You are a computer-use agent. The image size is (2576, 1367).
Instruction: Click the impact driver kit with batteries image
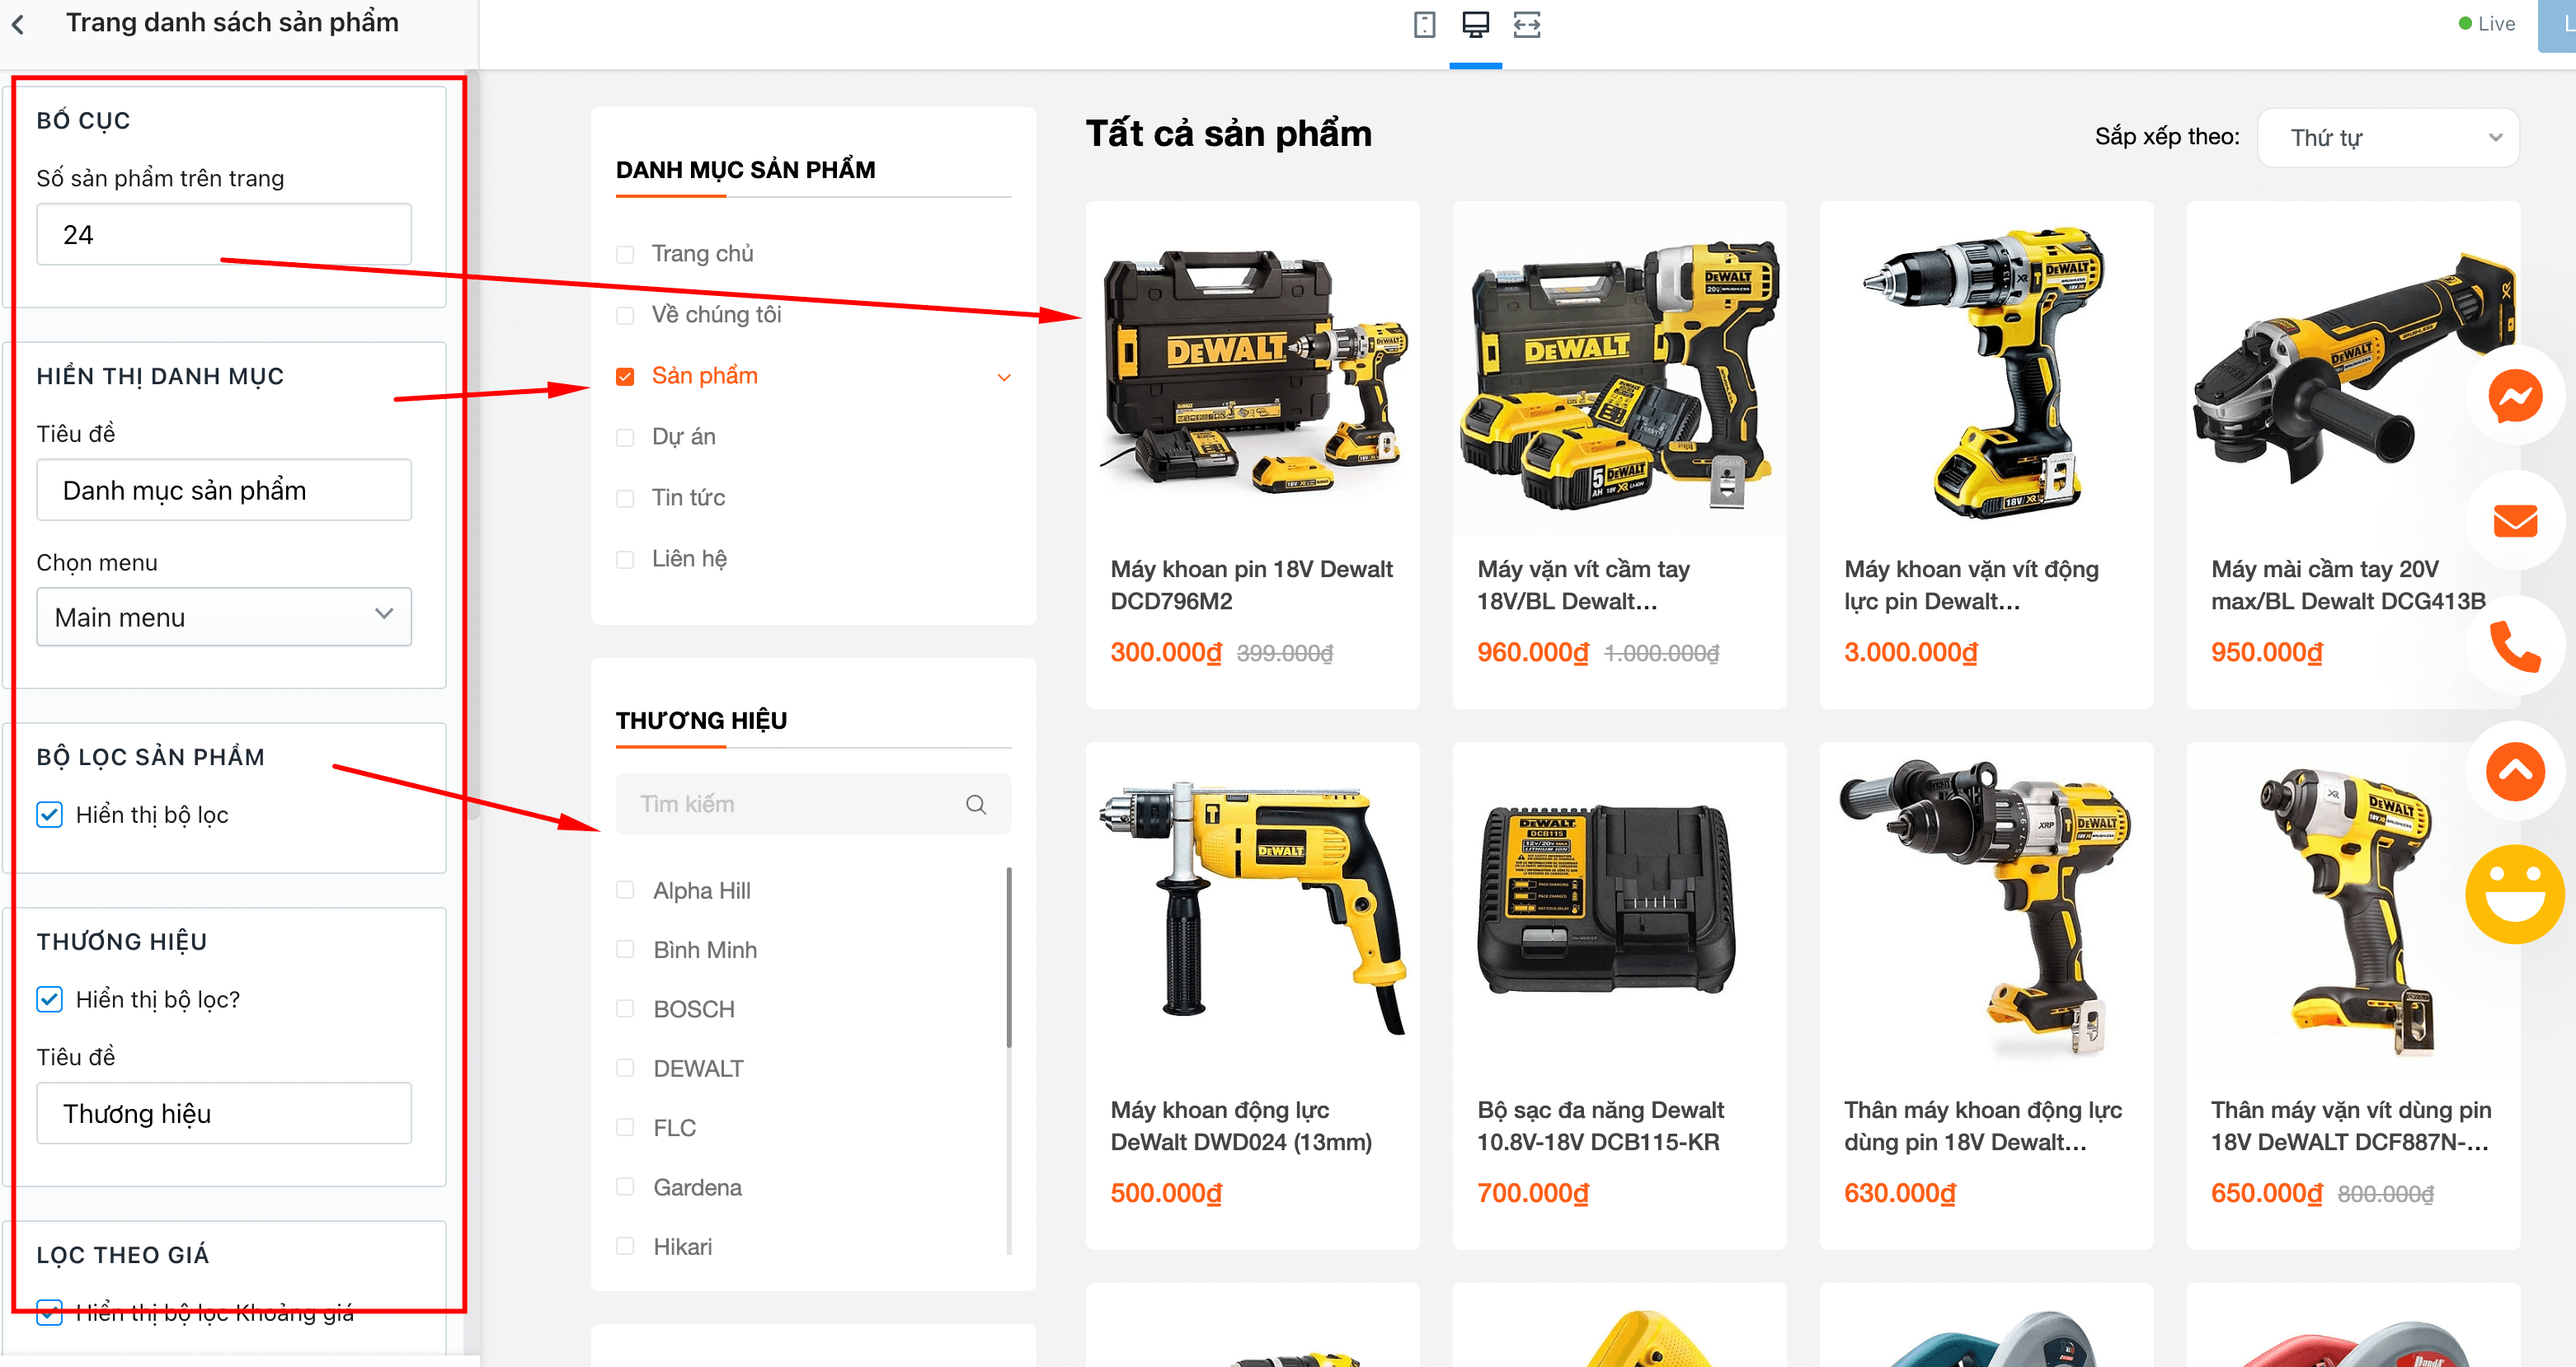pyautogui.click(x=1619, y=369)
